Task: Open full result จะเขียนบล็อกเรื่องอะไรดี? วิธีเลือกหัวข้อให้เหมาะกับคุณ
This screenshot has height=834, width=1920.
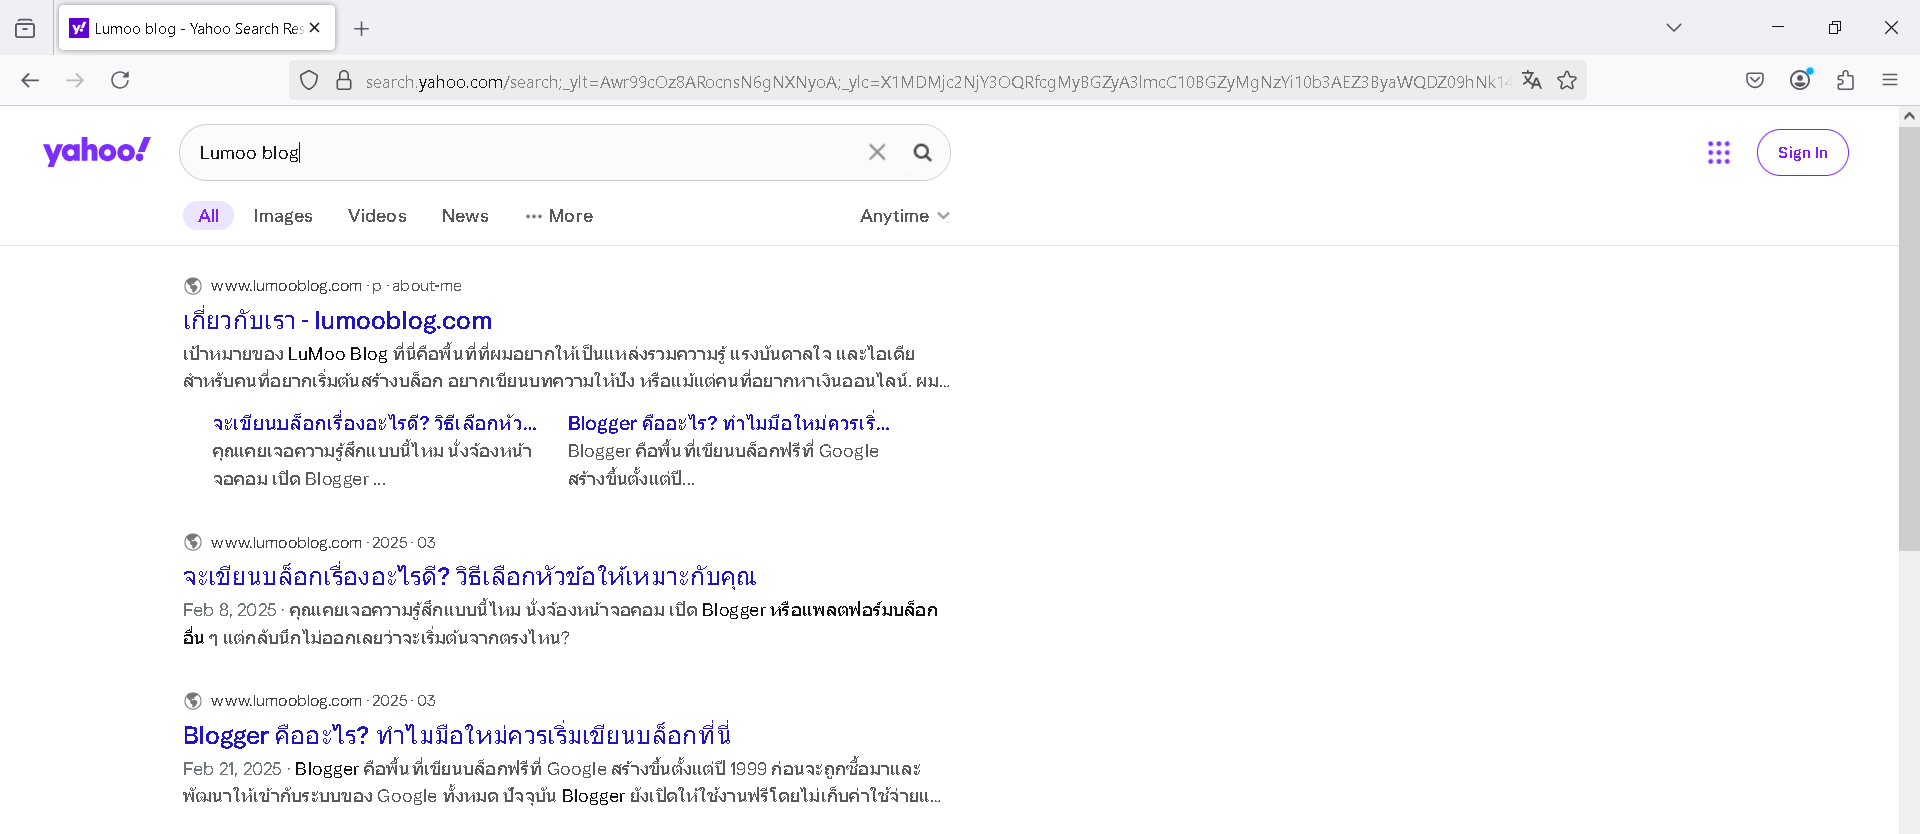Action: coord(469,577)
